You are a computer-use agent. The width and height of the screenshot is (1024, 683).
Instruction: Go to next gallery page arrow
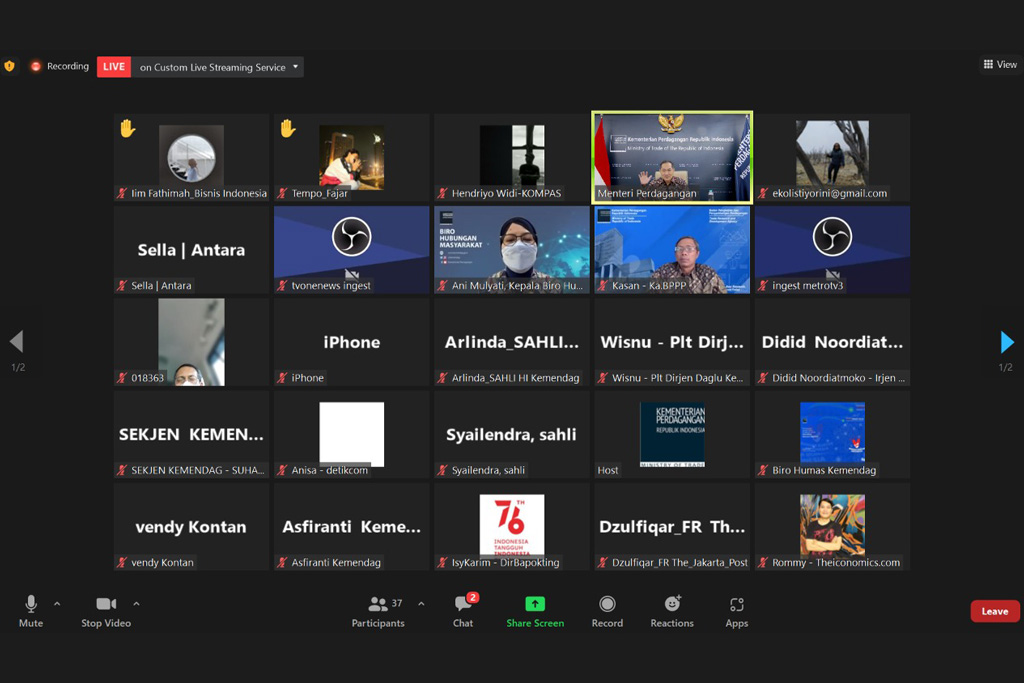click(x=1006, y=343)
